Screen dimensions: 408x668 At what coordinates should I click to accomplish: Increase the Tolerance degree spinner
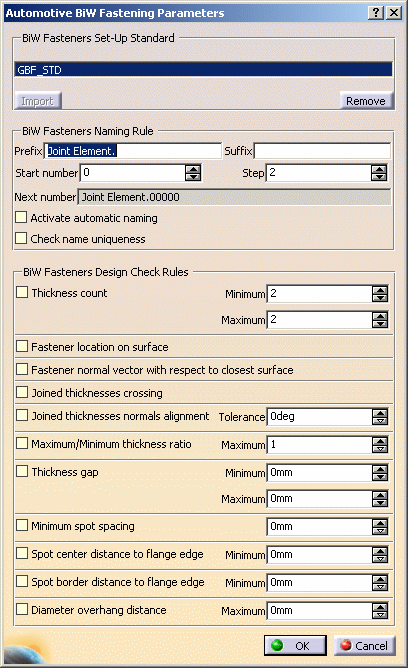379,412
